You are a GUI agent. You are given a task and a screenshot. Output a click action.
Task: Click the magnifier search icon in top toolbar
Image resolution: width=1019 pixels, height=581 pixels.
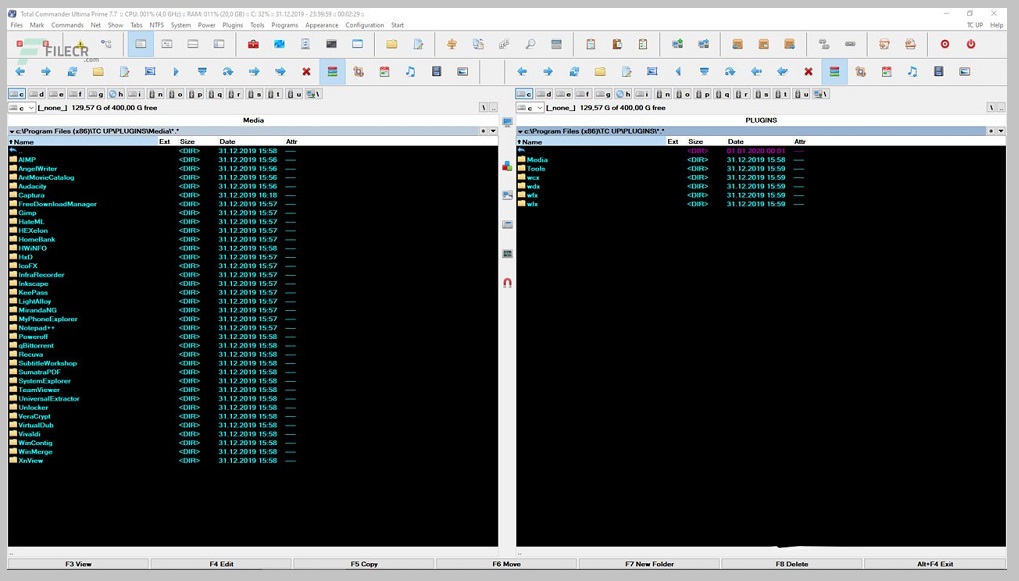pyautogui.click(x=530, y=44)
